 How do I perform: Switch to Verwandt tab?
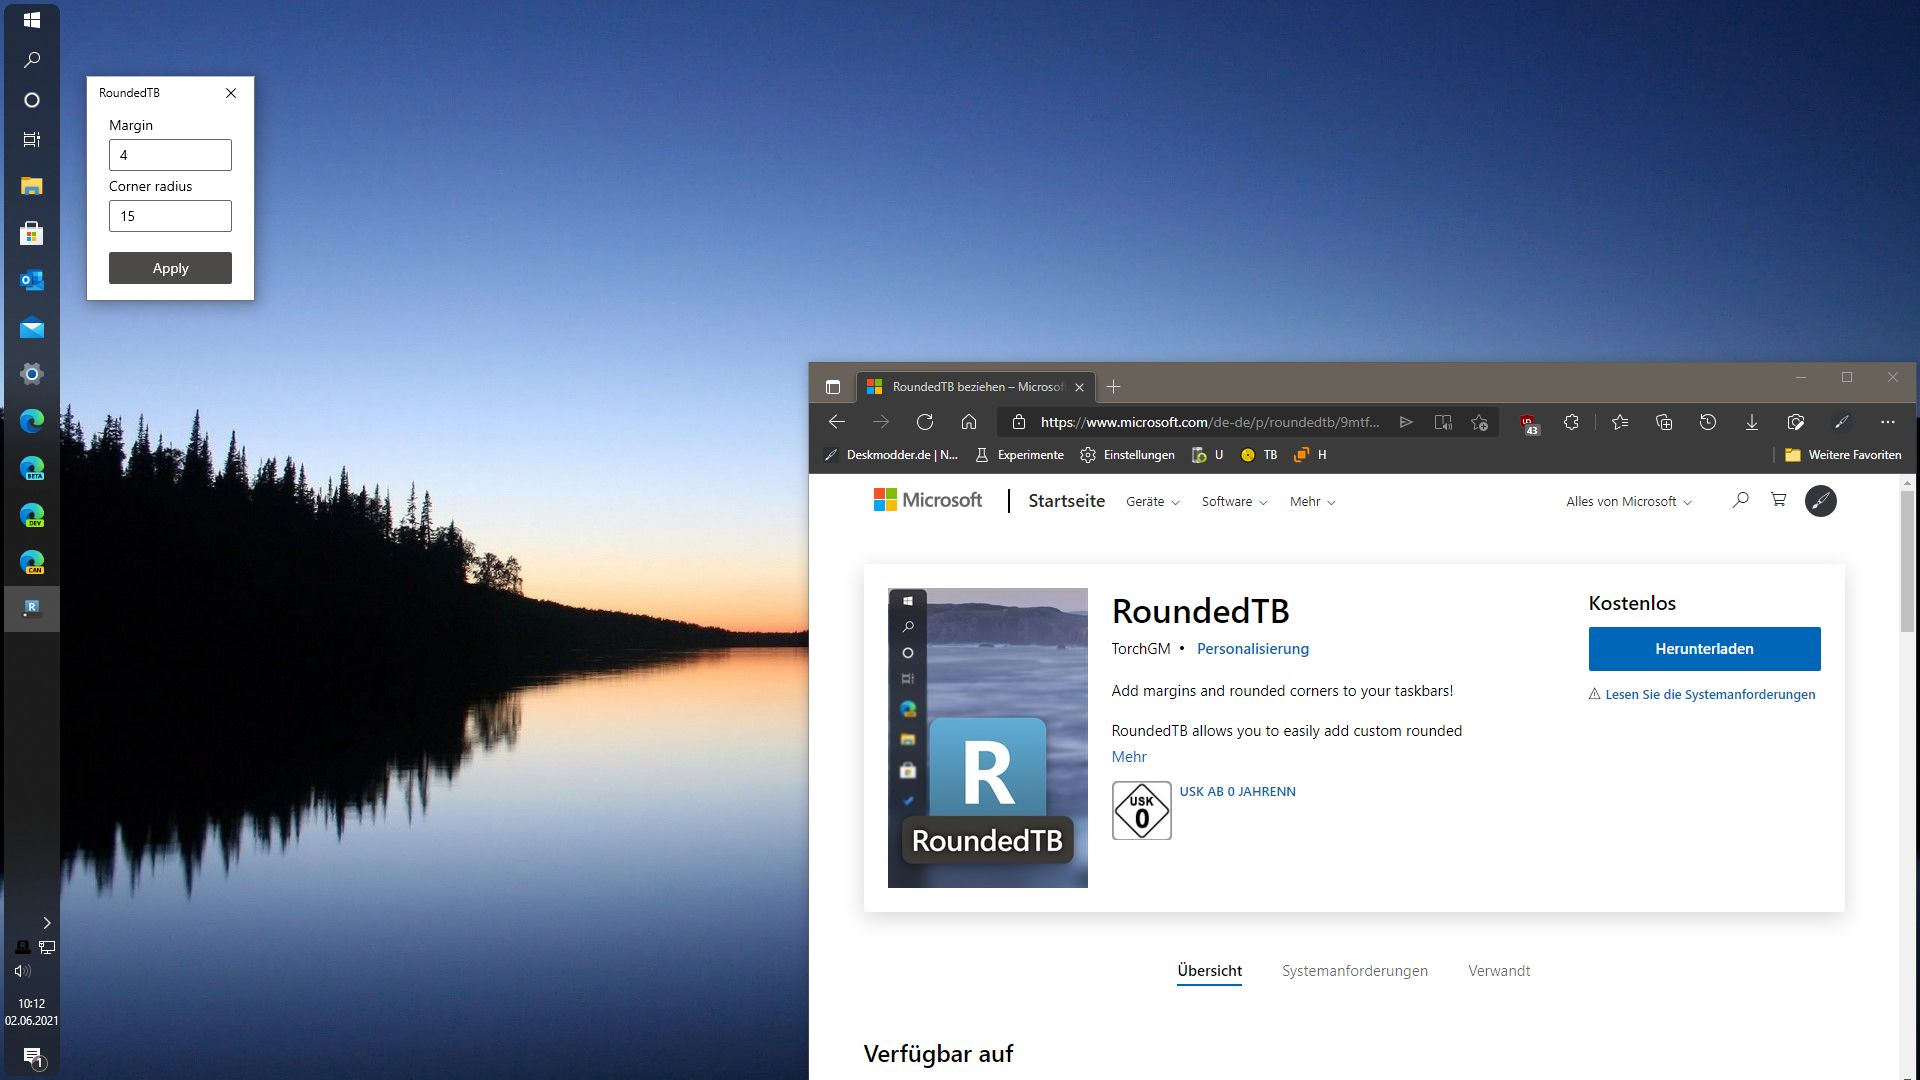tap(1499, 971)
